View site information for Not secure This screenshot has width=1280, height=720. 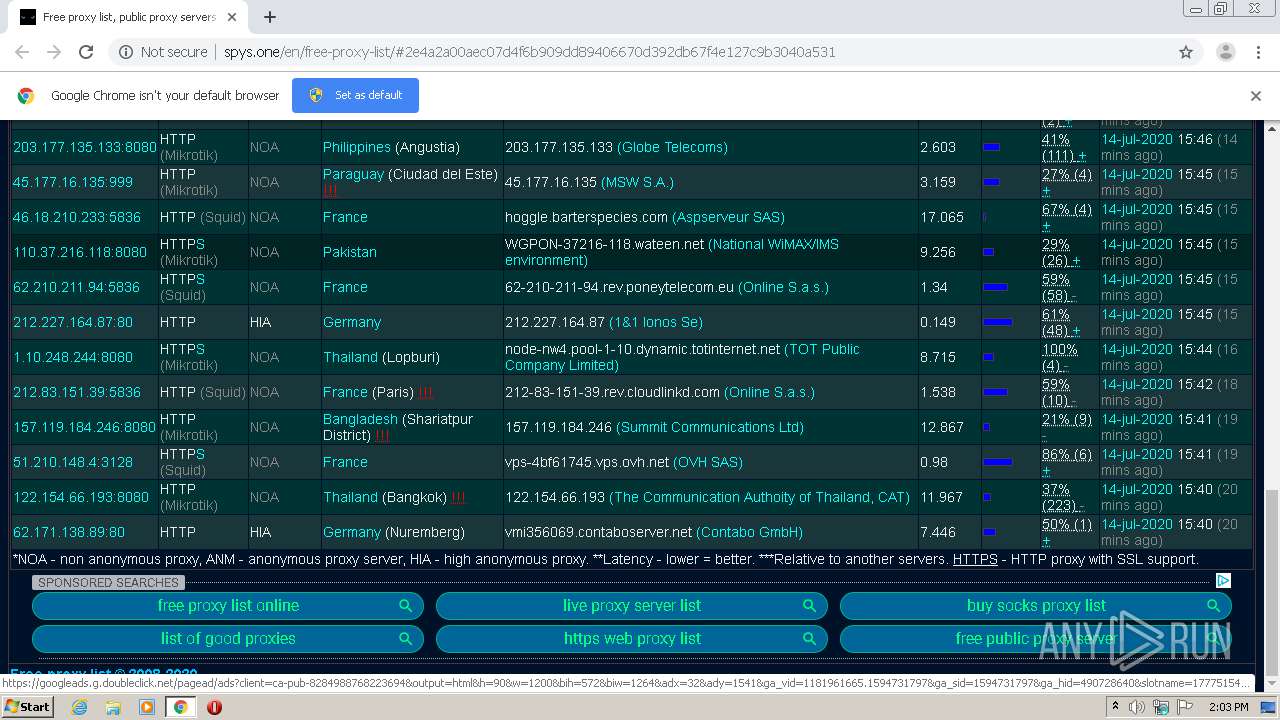pos(163,52)
